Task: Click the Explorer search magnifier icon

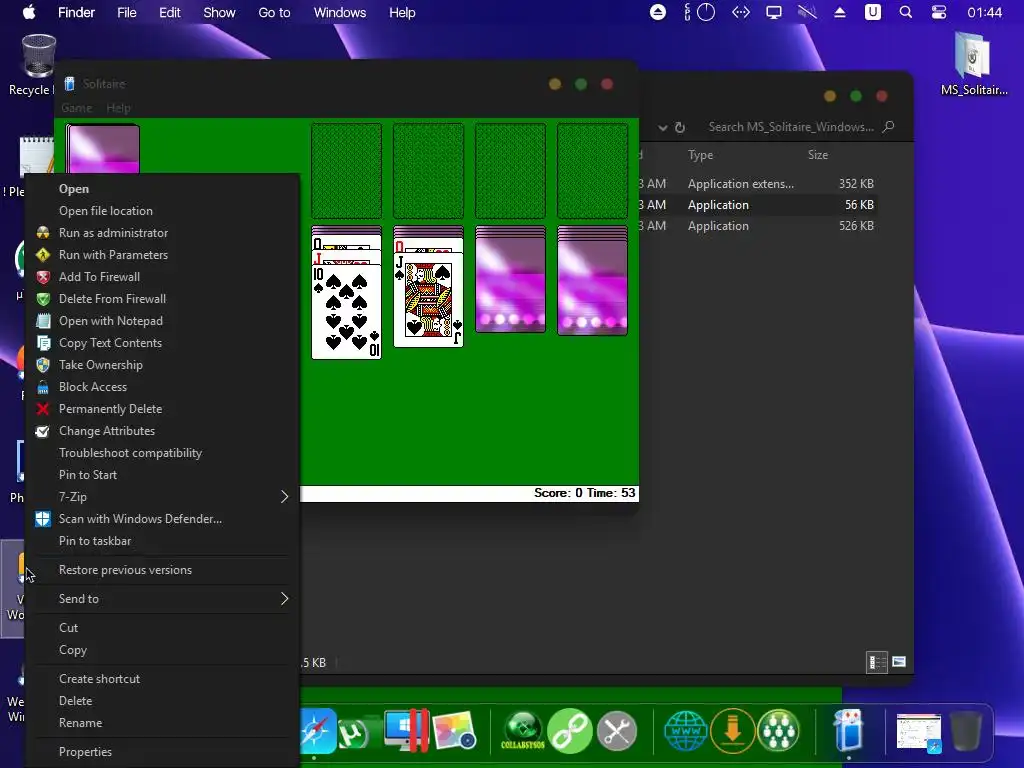Action: pyautogui.click(x=888, y=127)
